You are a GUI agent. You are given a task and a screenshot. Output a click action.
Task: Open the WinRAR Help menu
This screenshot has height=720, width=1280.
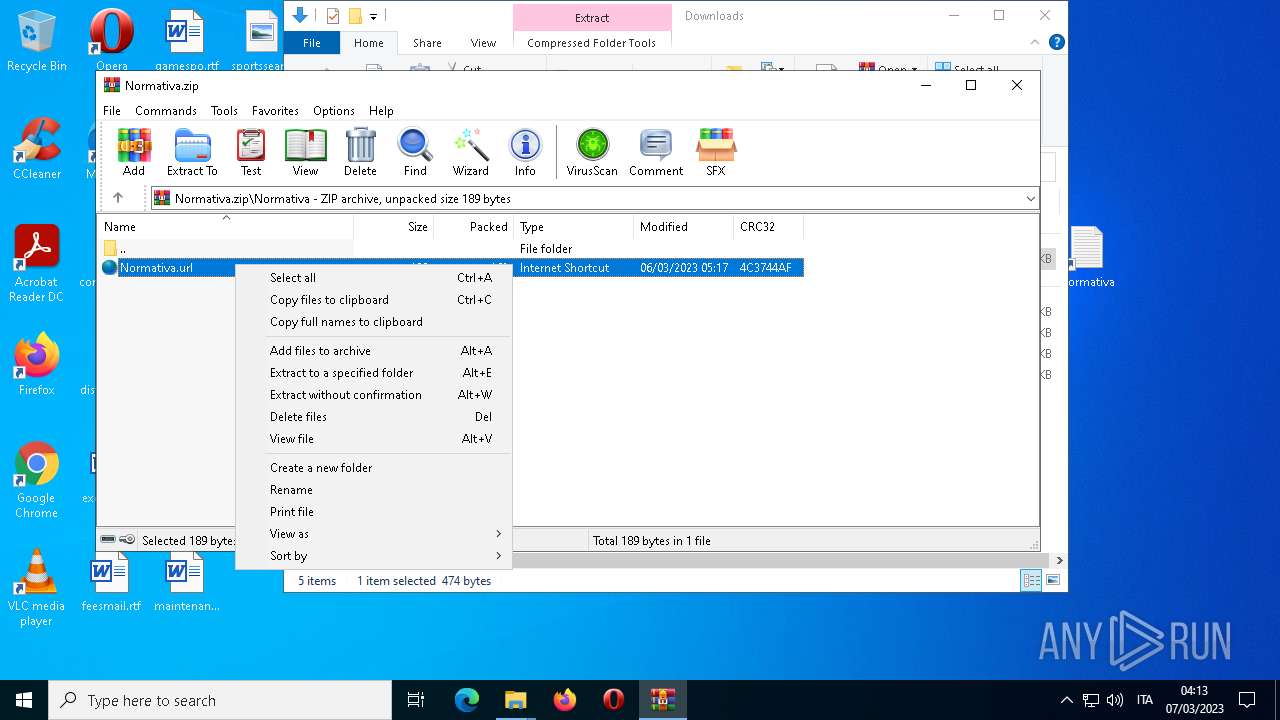[x=381, y=111]
